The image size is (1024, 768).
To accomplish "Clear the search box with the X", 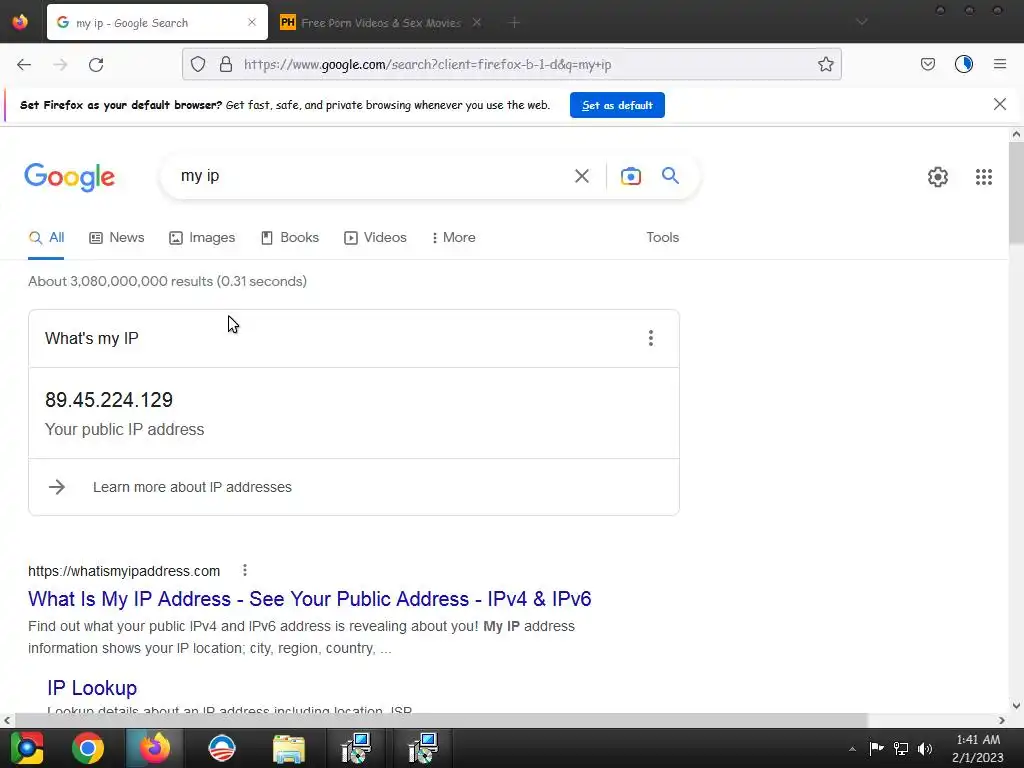I will pos(581,176).
